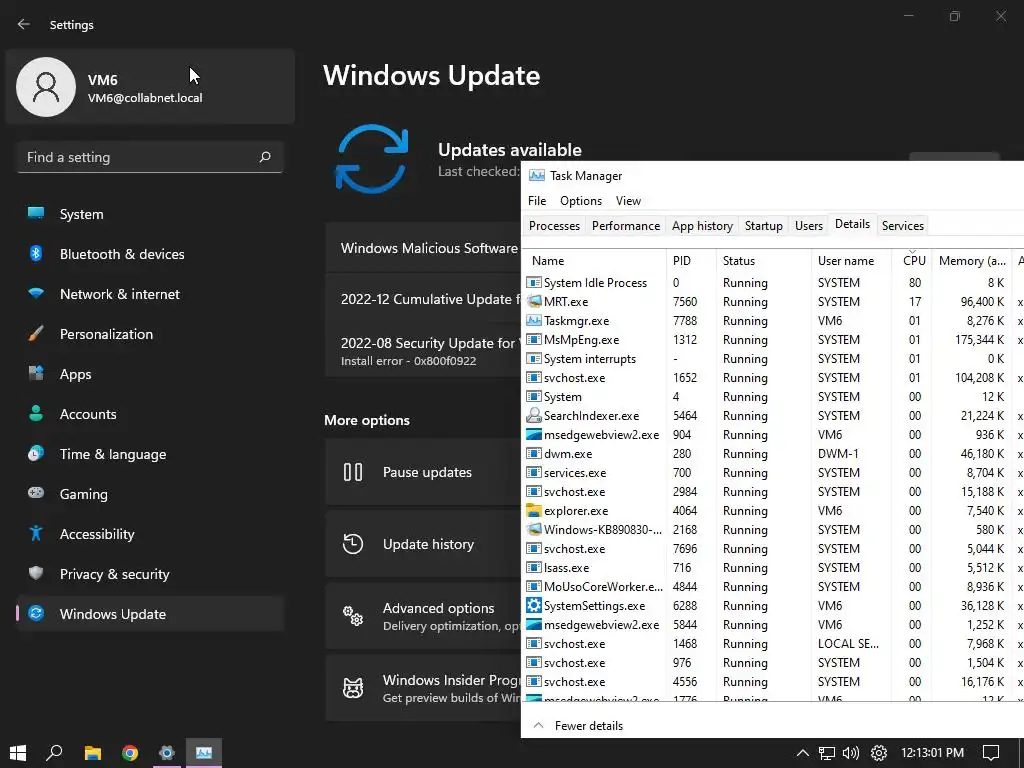Viewport: 1024px width, 768px height.
Task: Switch to the Users tab
Action: pos(808,225)
